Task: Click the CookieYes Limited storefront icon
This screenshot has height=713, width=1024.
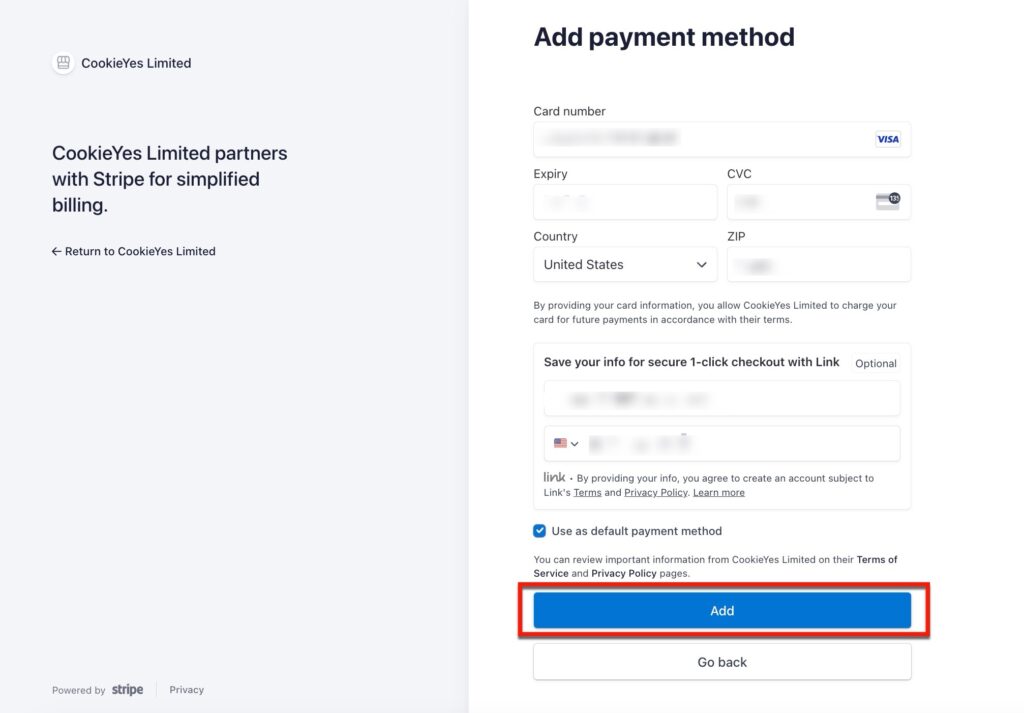Action: pyautogui.click(x=62, y=62)
